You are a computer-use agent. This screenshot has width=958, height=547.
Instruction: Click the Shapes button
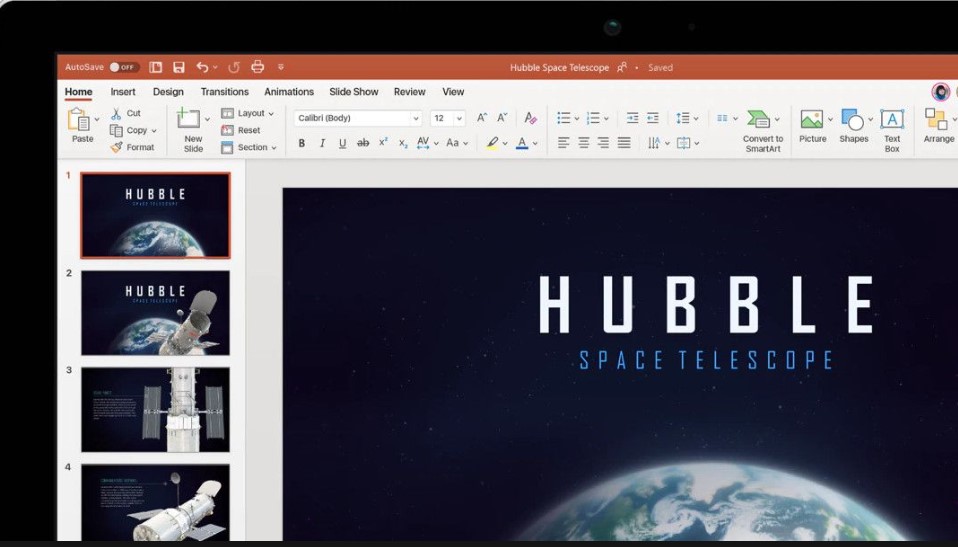(x=853, y=126)
